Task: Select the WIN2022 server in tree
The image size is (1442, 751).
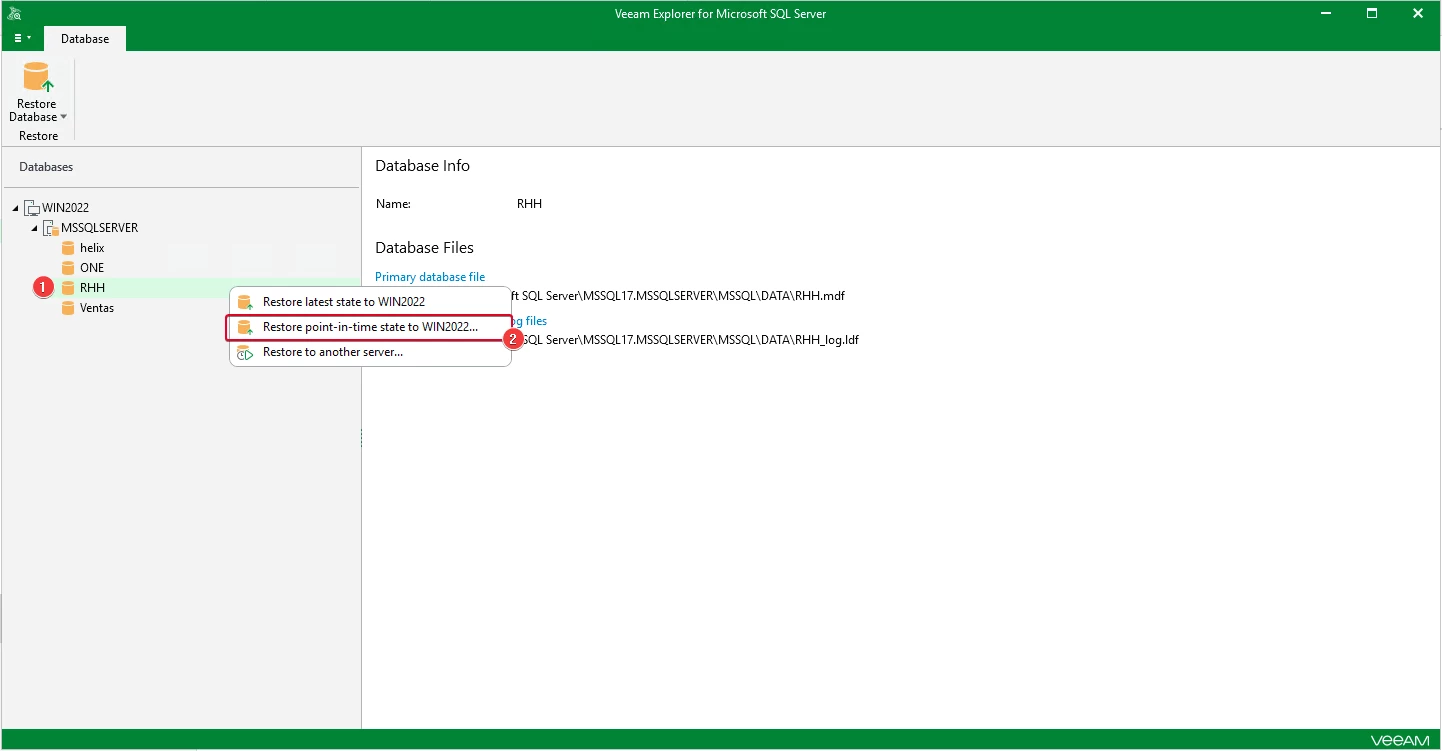Action: click(65, 208)
